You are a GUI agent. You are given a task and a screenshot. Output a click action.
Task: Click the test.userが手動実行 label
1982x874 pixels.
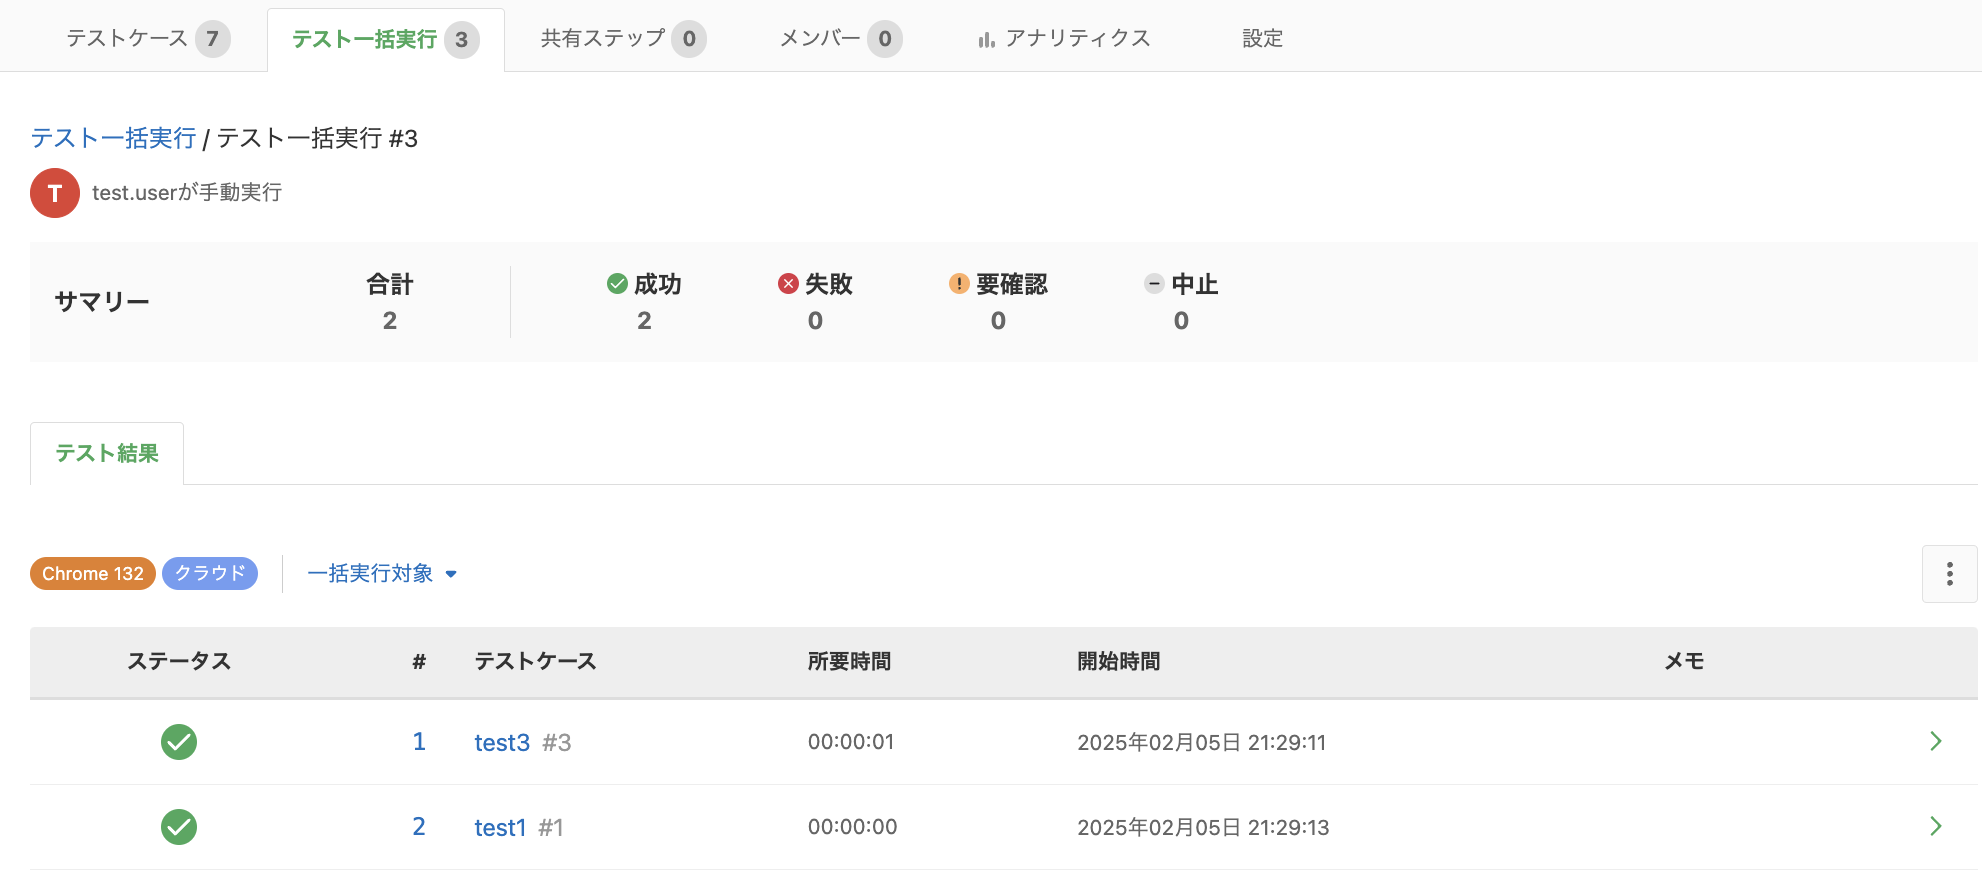tap(187, 192)
